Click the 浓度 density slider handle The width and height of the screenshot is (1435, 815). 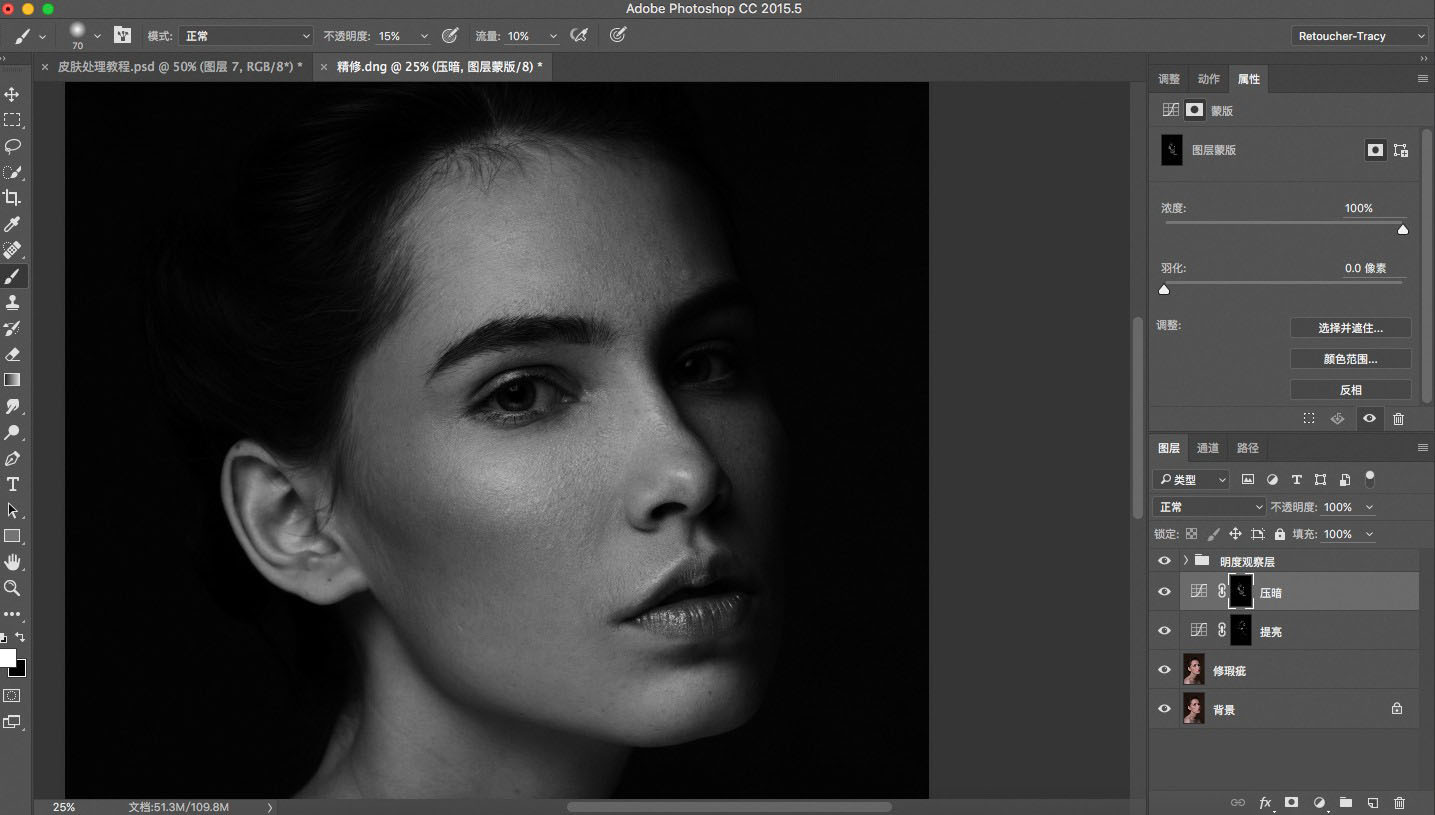pos(1403,229)
